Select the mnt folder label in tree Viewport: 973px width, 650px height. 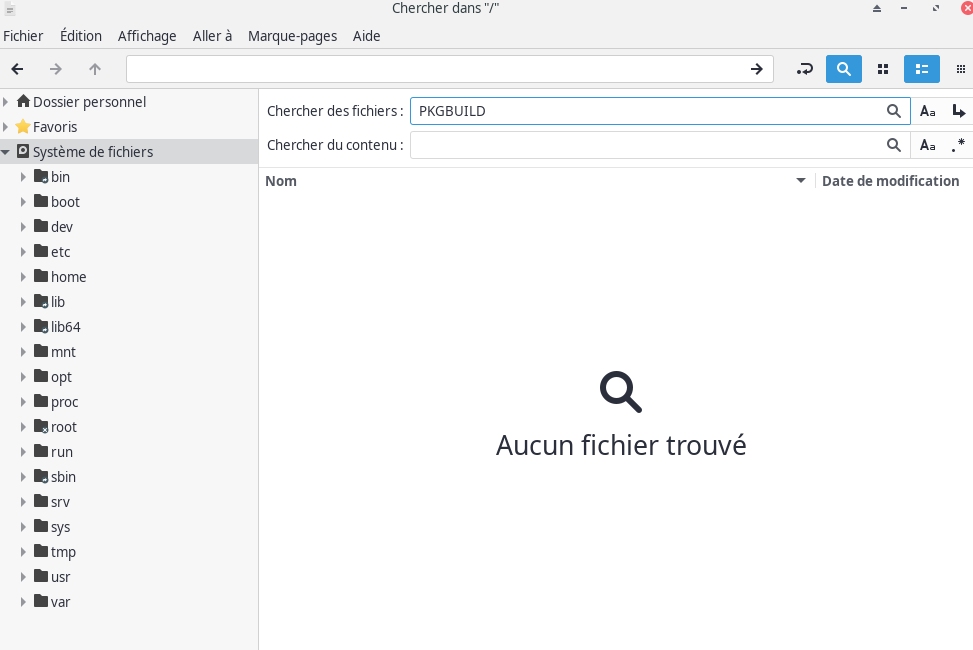coord(63,352)
